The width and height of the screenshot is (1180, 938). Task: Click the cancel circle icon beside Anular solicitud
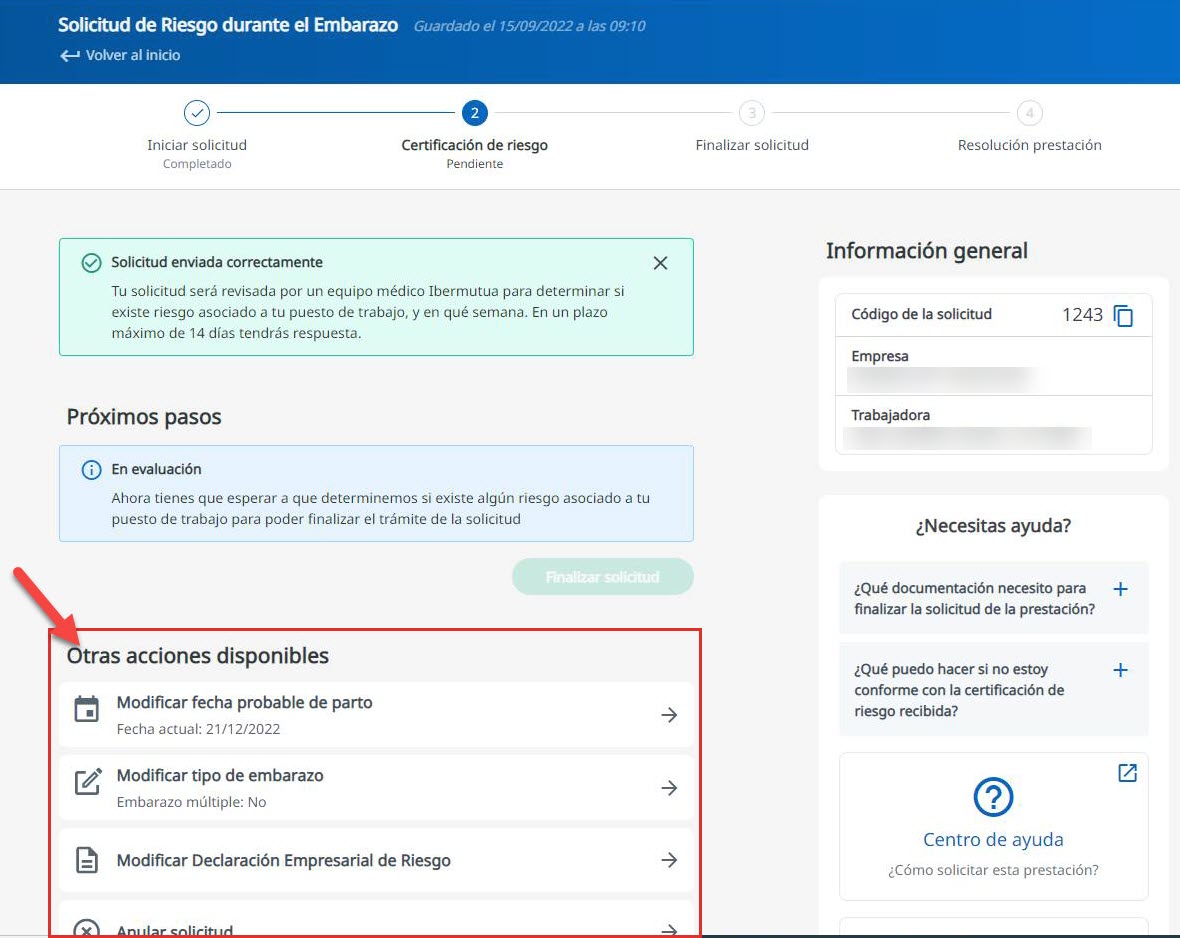(87, 929)
